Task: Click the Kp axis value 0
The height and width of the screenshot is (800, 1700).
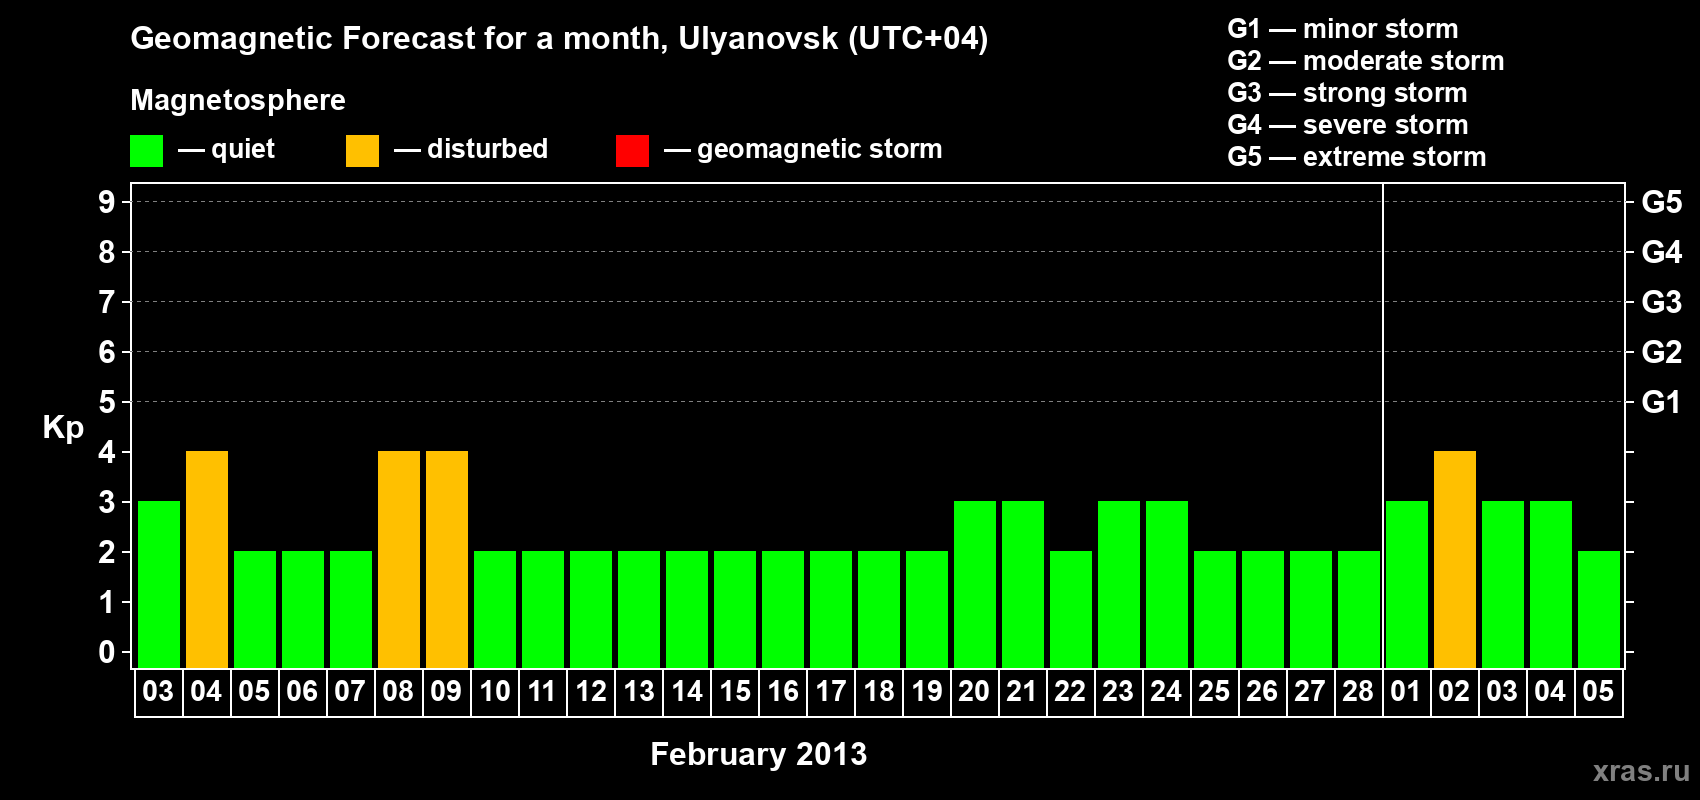Action: (107, 652)
